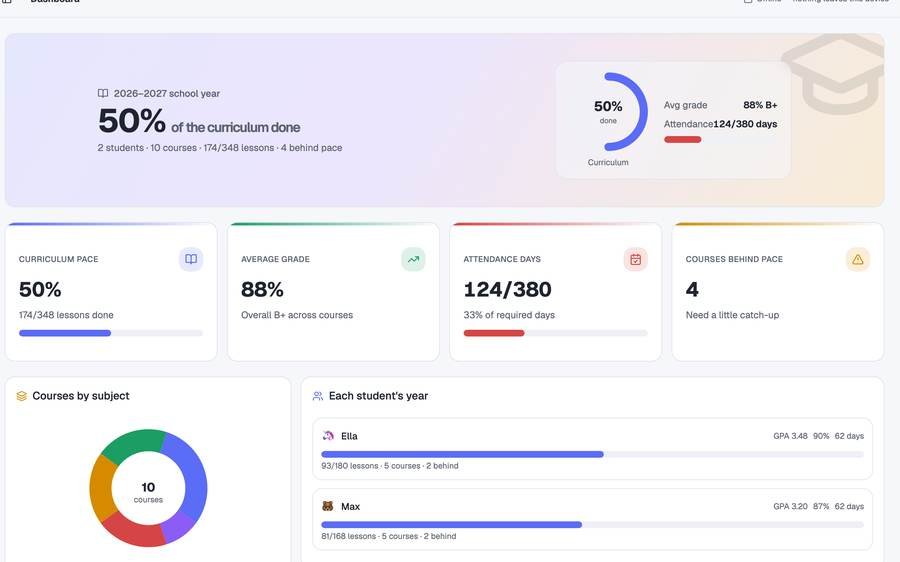Click the 'Each student's year' heading

(378, 396)
